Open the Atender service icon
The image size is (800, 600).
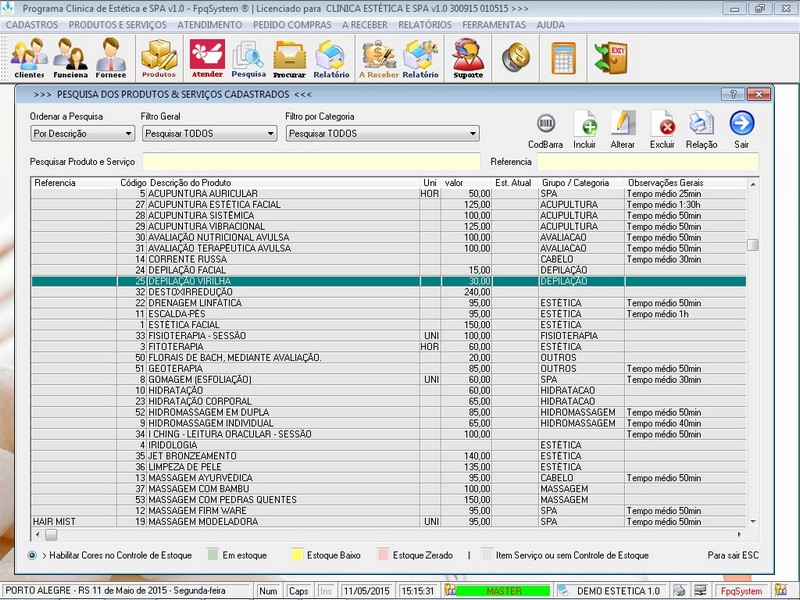click(207, 58)
